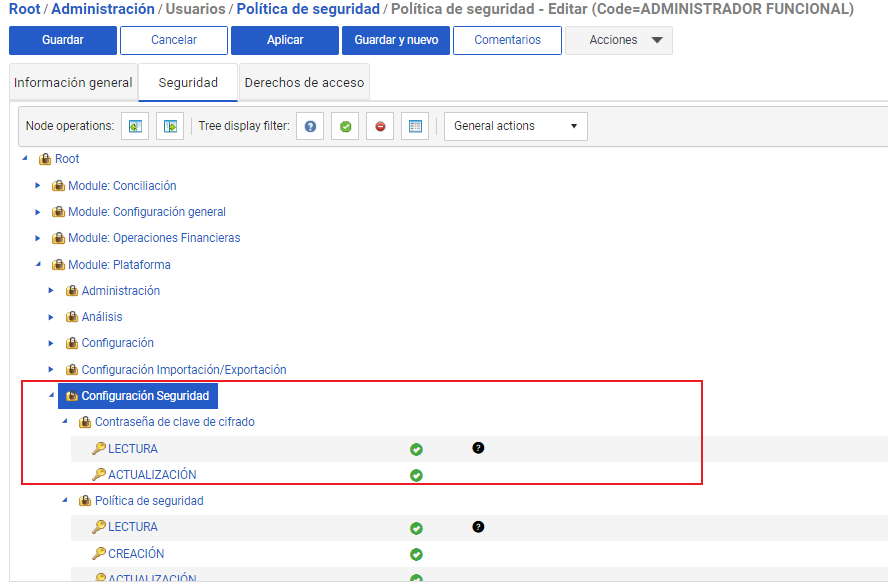Toggle green check for CREACIÓN permission
Image resolution: width=888 pixels, height=588 pixels.
coord(416,554)
